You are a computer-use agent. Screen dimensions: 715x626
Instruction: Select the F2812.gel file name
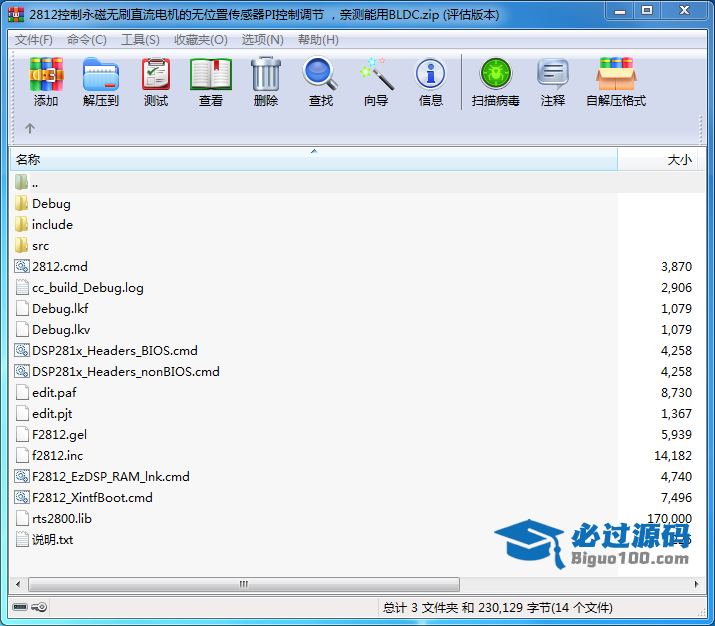[59, 435]
